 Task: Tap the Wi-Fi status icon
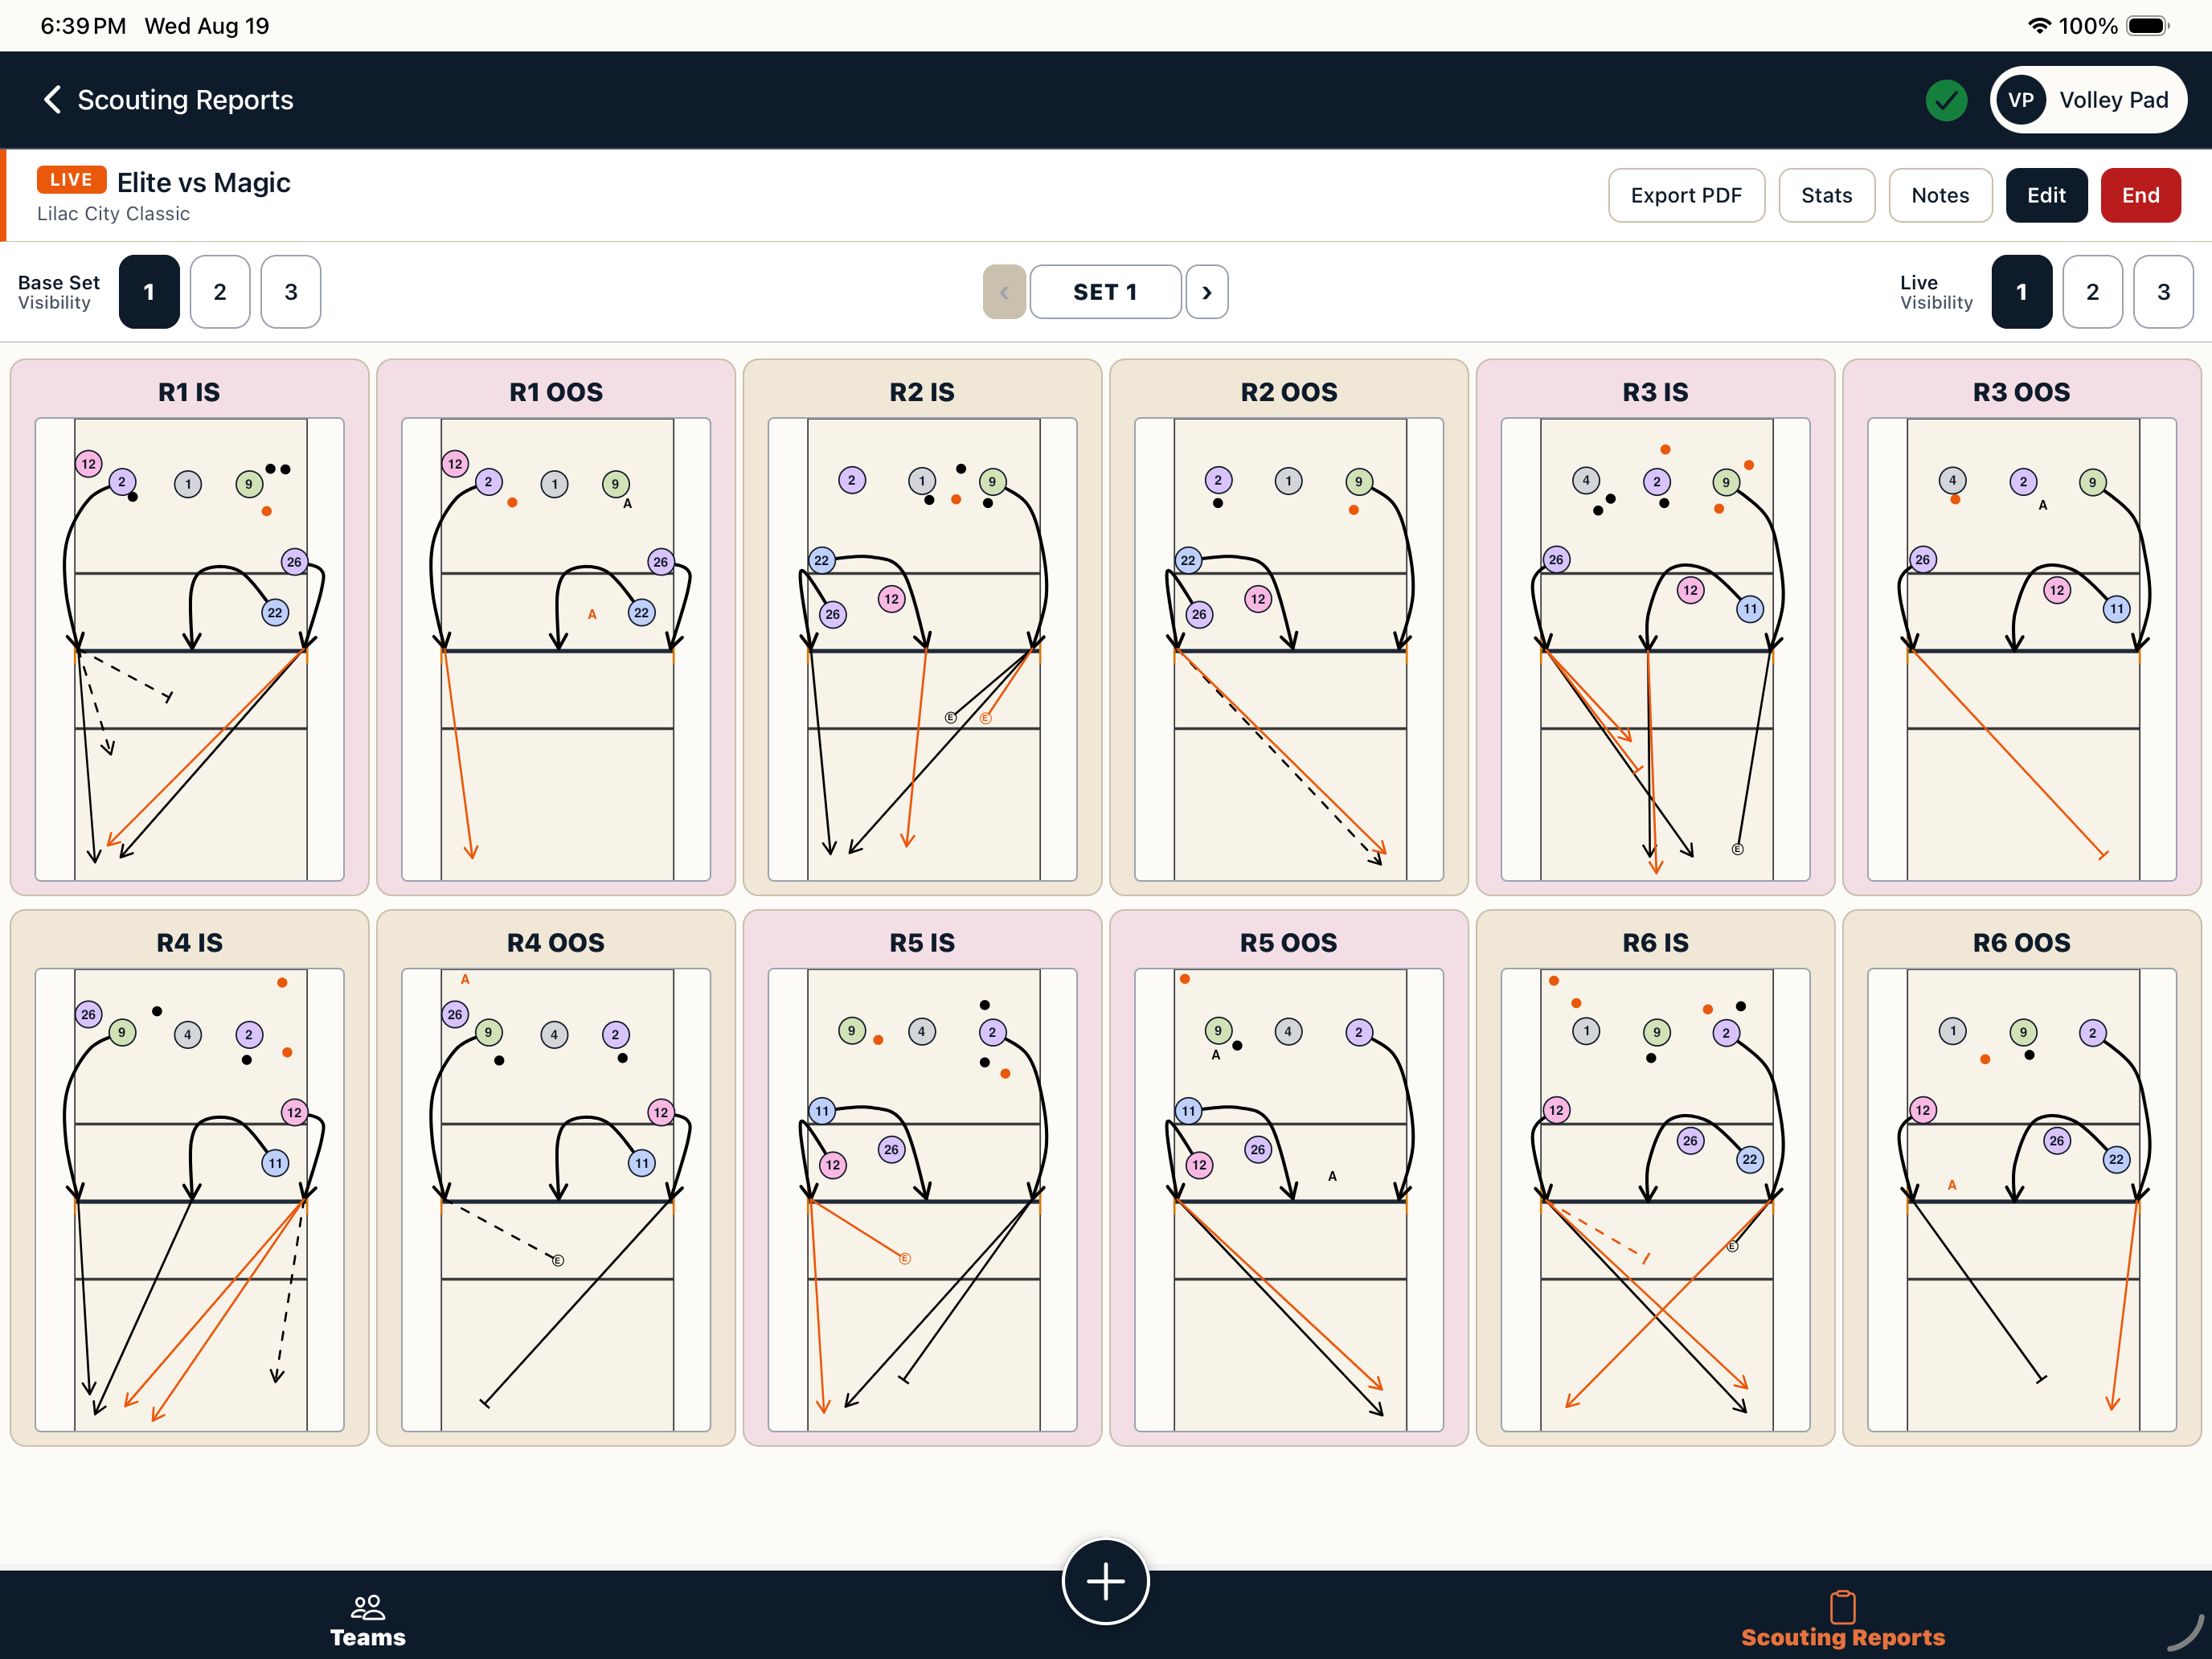point(2039,26)
